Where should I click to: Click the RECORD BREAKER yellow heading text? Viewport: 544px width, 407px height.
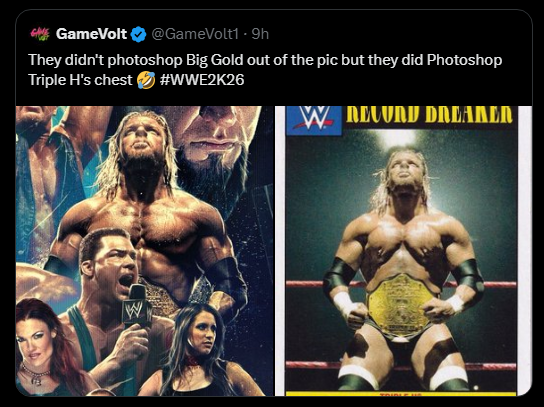coord(430,115)
